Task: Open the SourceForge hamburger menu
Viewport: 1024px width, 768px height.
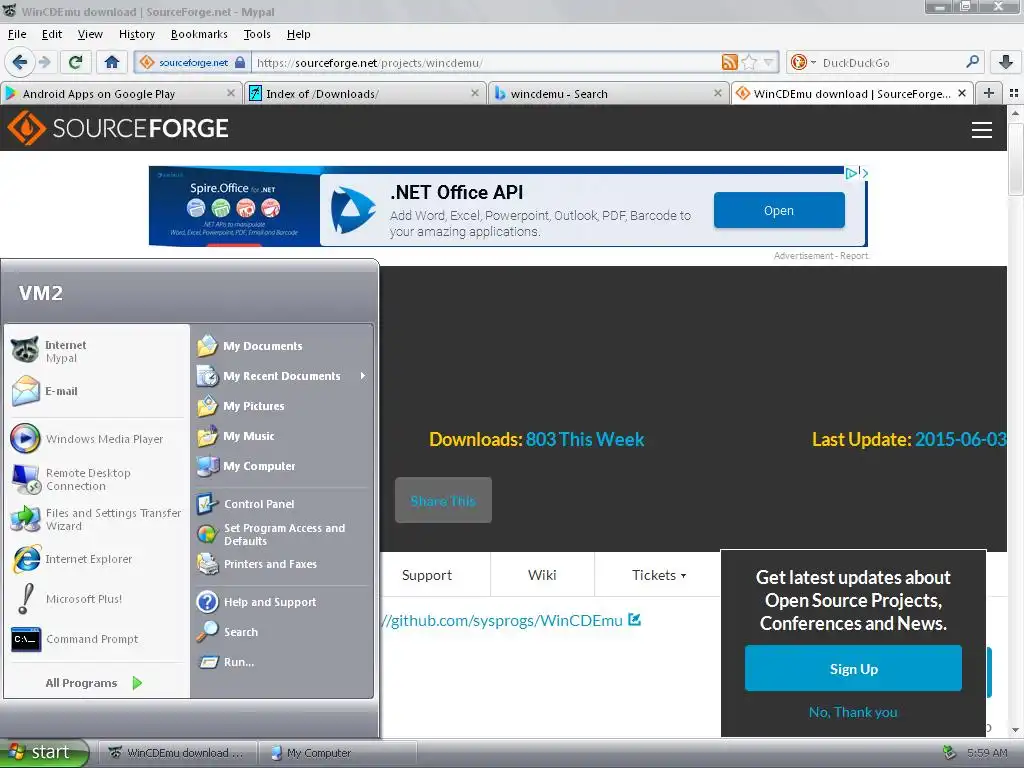Action: pyautogui.click(x=982, y=130)
